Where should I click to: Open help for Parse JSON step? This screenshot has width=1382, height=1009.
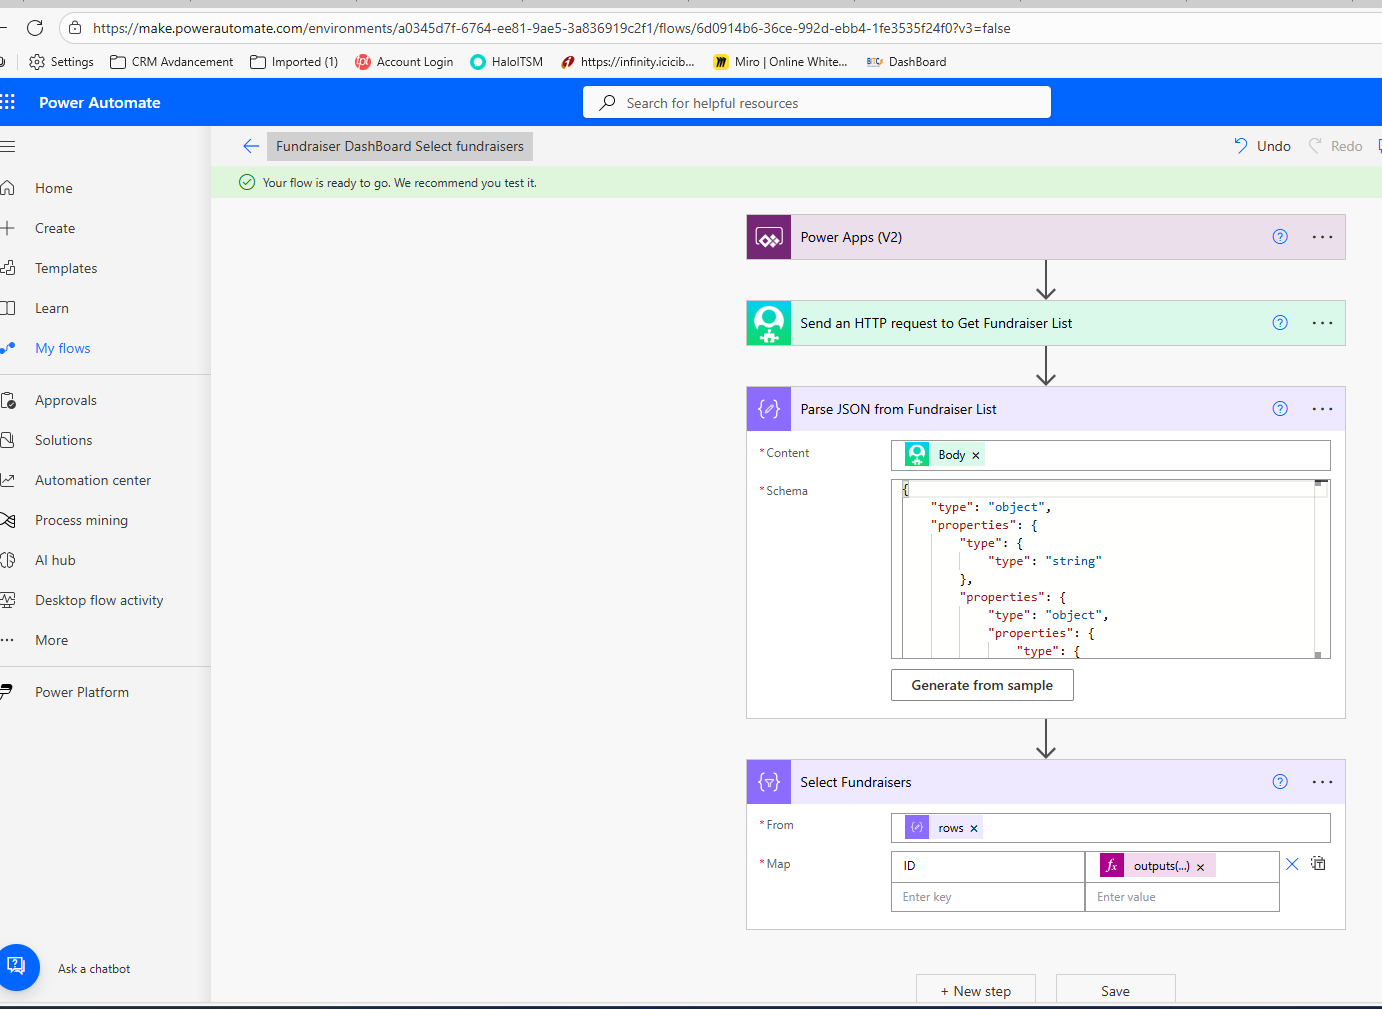pyautogui.click(x=1280, y=409)
